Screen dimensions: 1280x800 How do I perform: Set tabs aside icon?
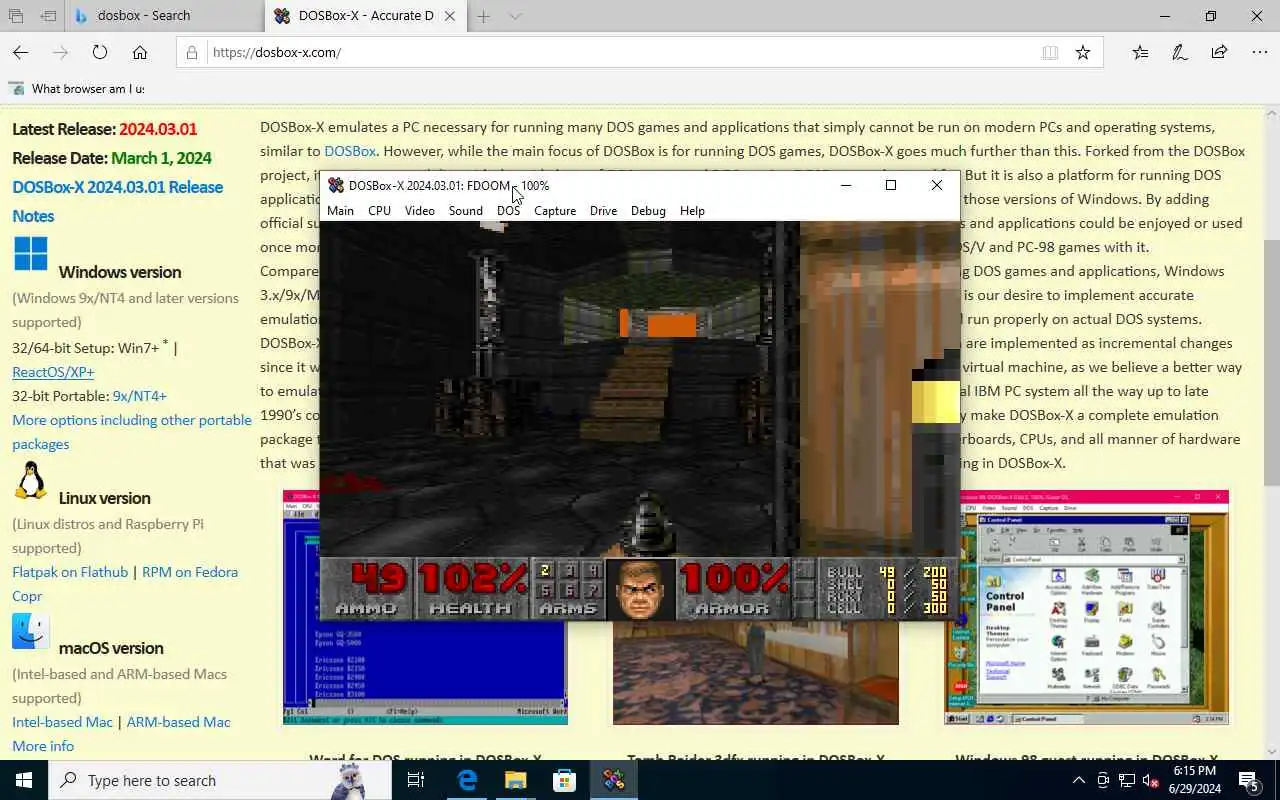point(48,16)
